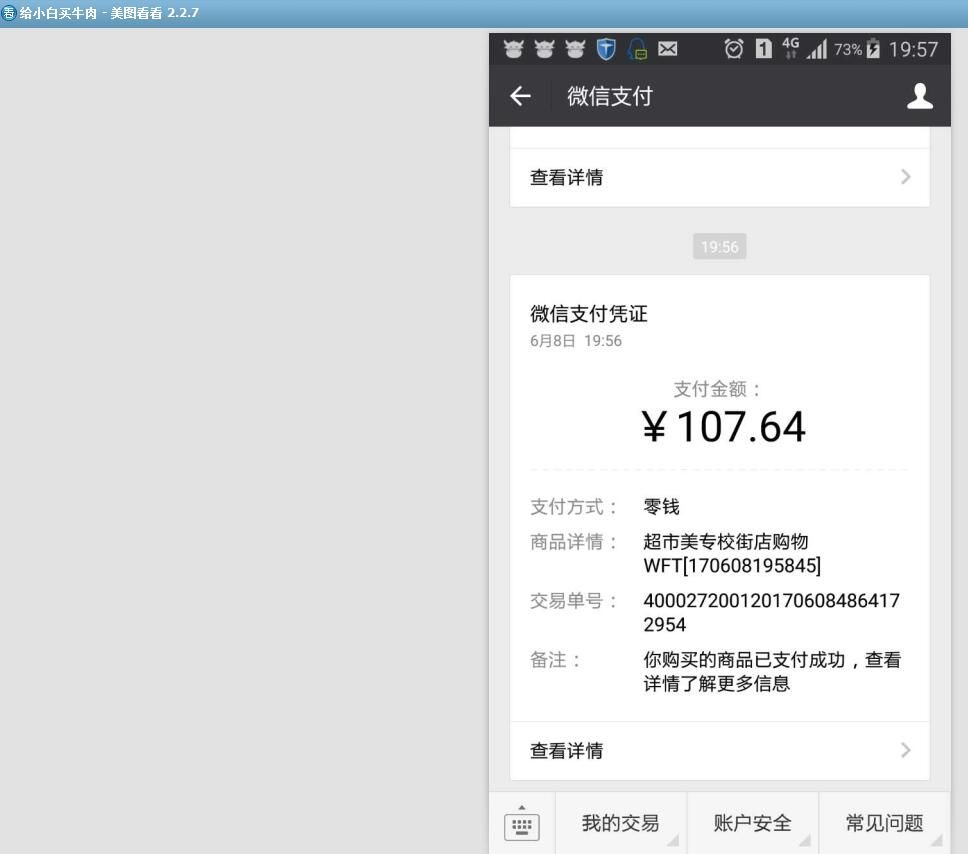This screenshot has height=854, width=968.
Task: Click the date 6月8日 19:56
Action: click(575, 341)
